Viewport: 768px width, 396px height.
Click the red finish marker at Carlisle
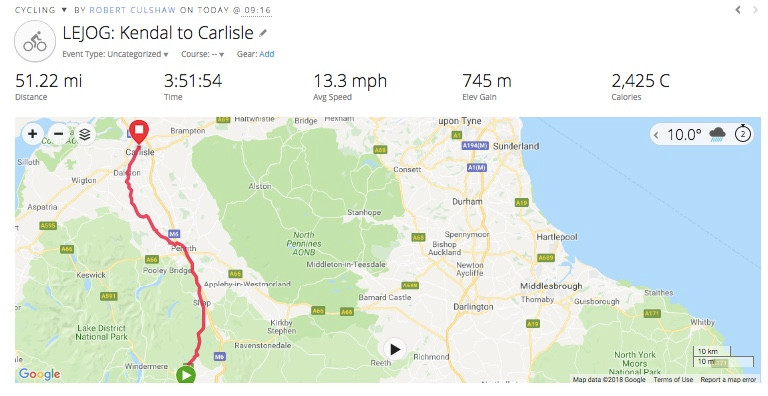pos(139,132)
